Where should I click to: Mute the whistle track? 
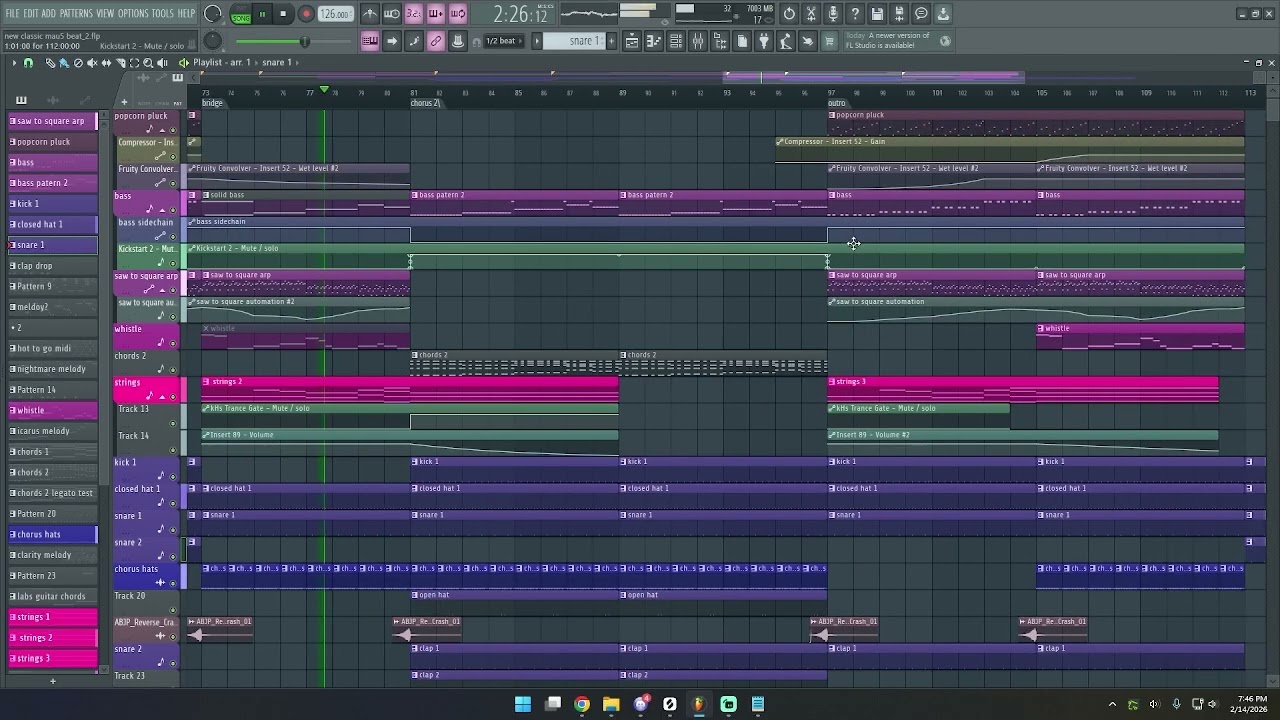(x=172, y=343)
